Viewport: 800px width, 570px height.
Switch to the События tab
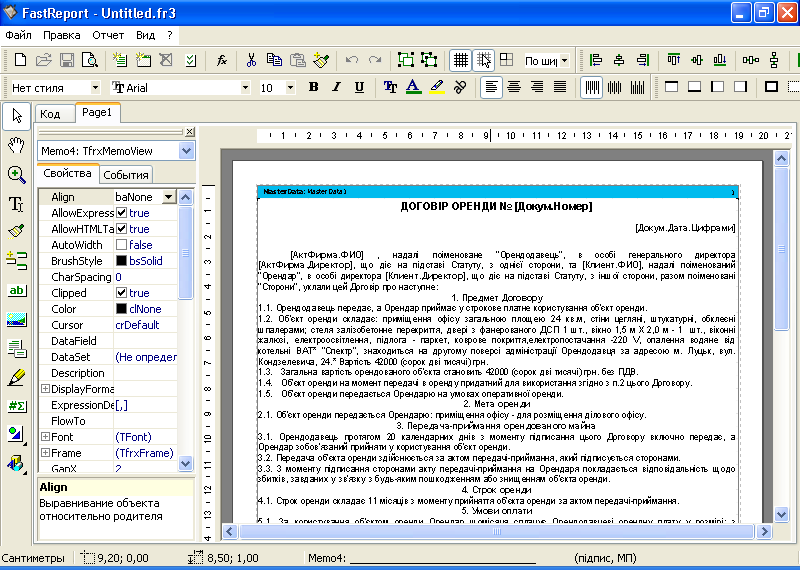126,174
